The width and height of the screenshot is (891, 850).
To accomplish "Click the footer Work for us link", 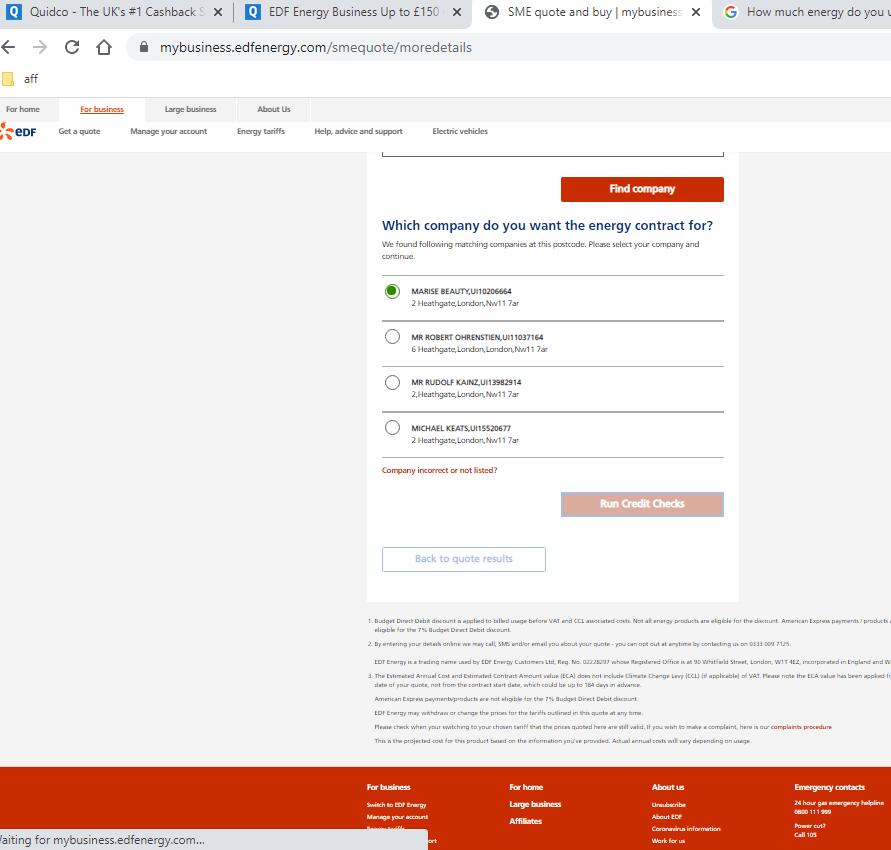I will click(668, 841).
